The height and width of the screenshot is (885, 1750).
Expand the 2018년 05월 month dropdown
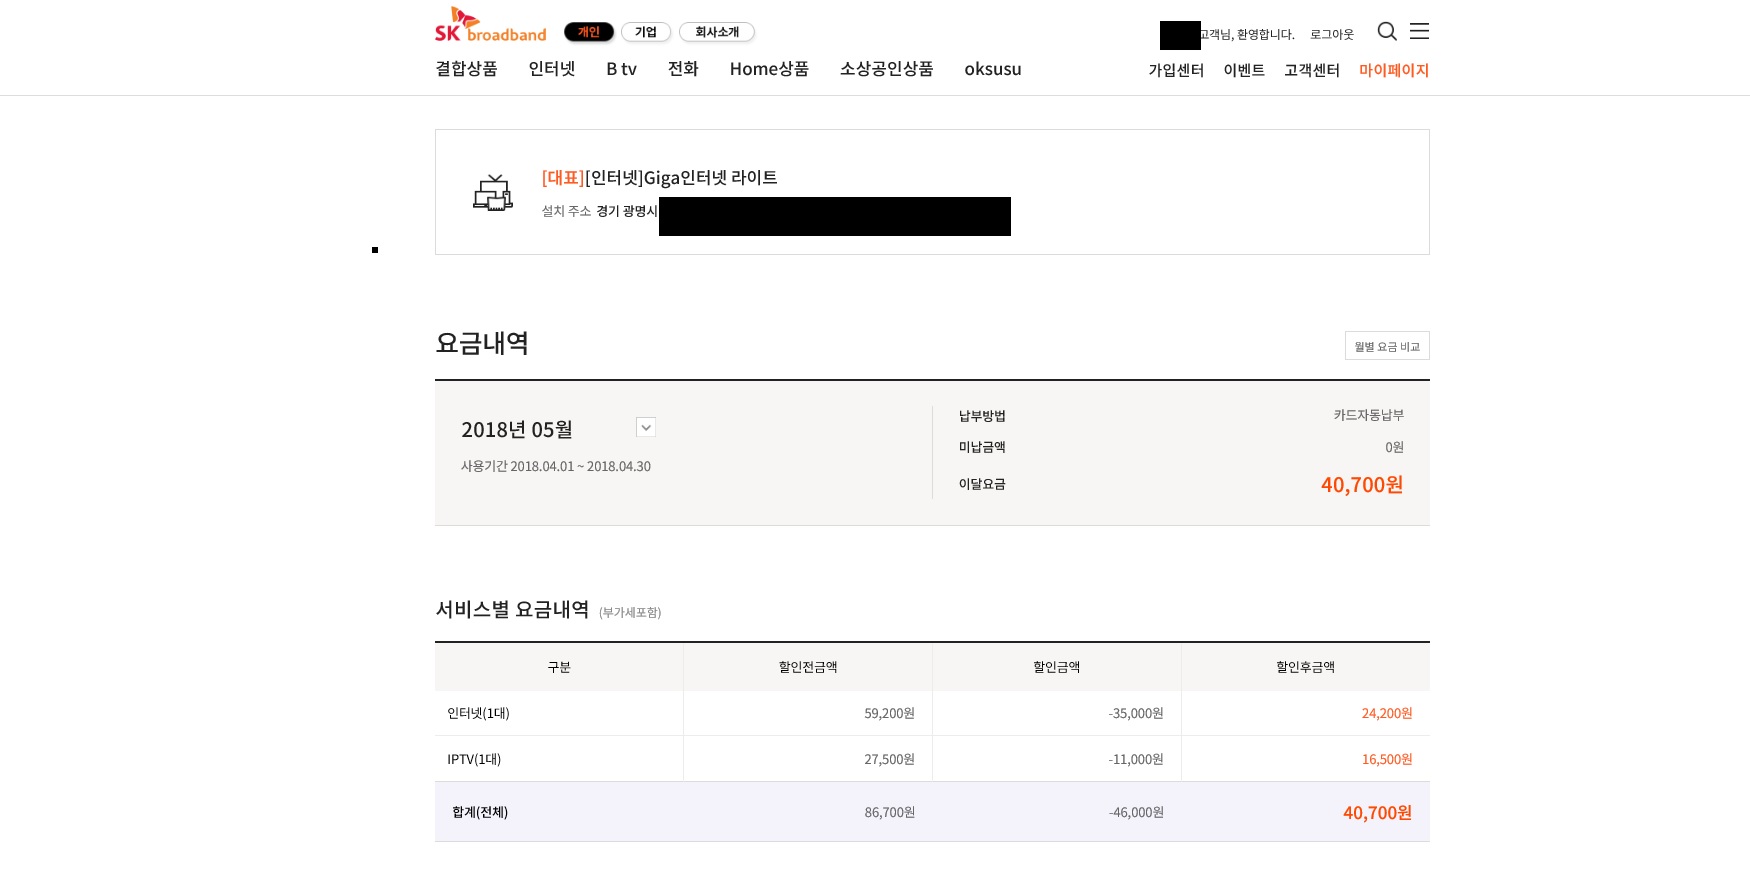point(646,427)
